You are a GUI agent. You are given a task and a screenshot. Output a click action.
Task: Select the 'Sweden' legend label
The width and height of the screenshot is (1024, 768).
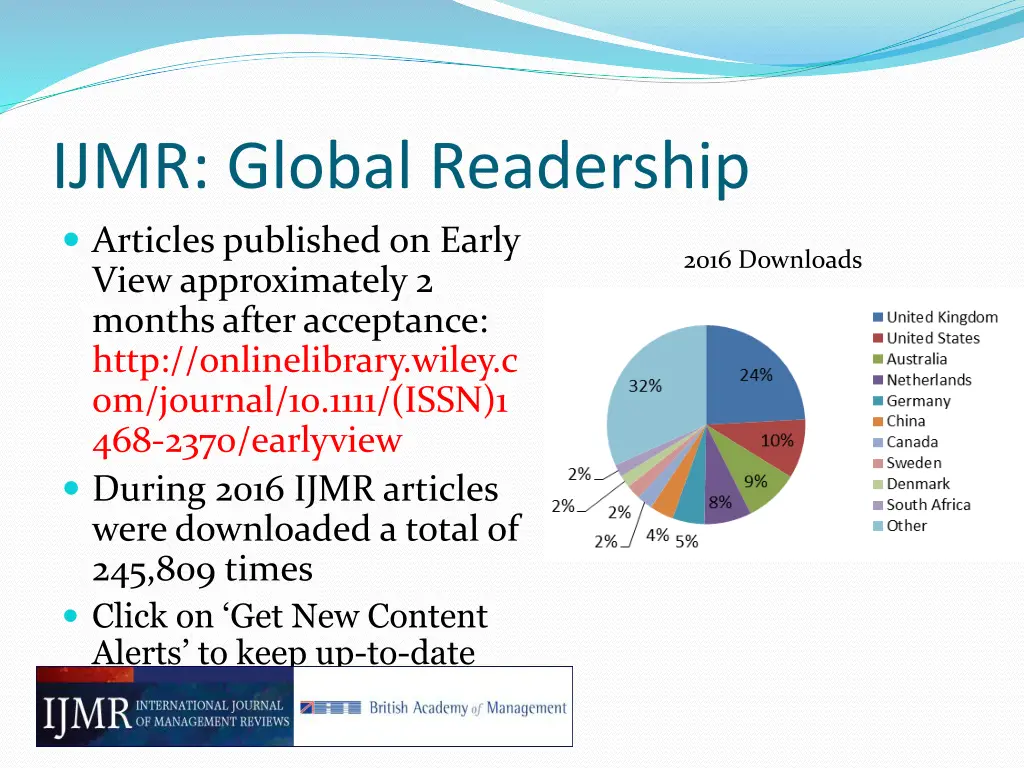tap(914, 463)
